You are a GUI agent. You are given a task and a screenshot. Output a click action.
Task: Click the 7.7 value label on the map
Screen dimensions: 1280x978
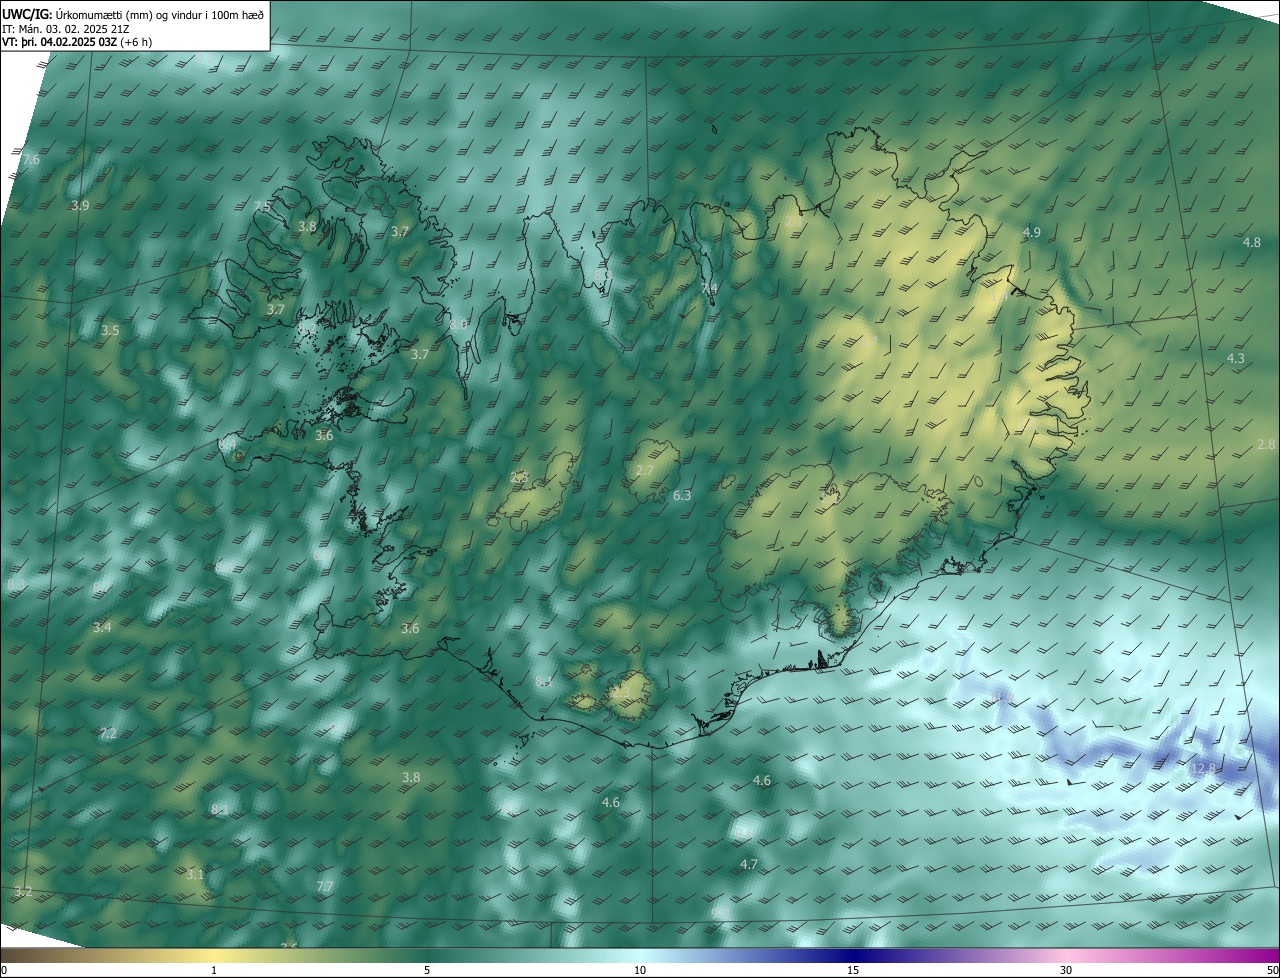pyautogui.click(x=325, y=886)
